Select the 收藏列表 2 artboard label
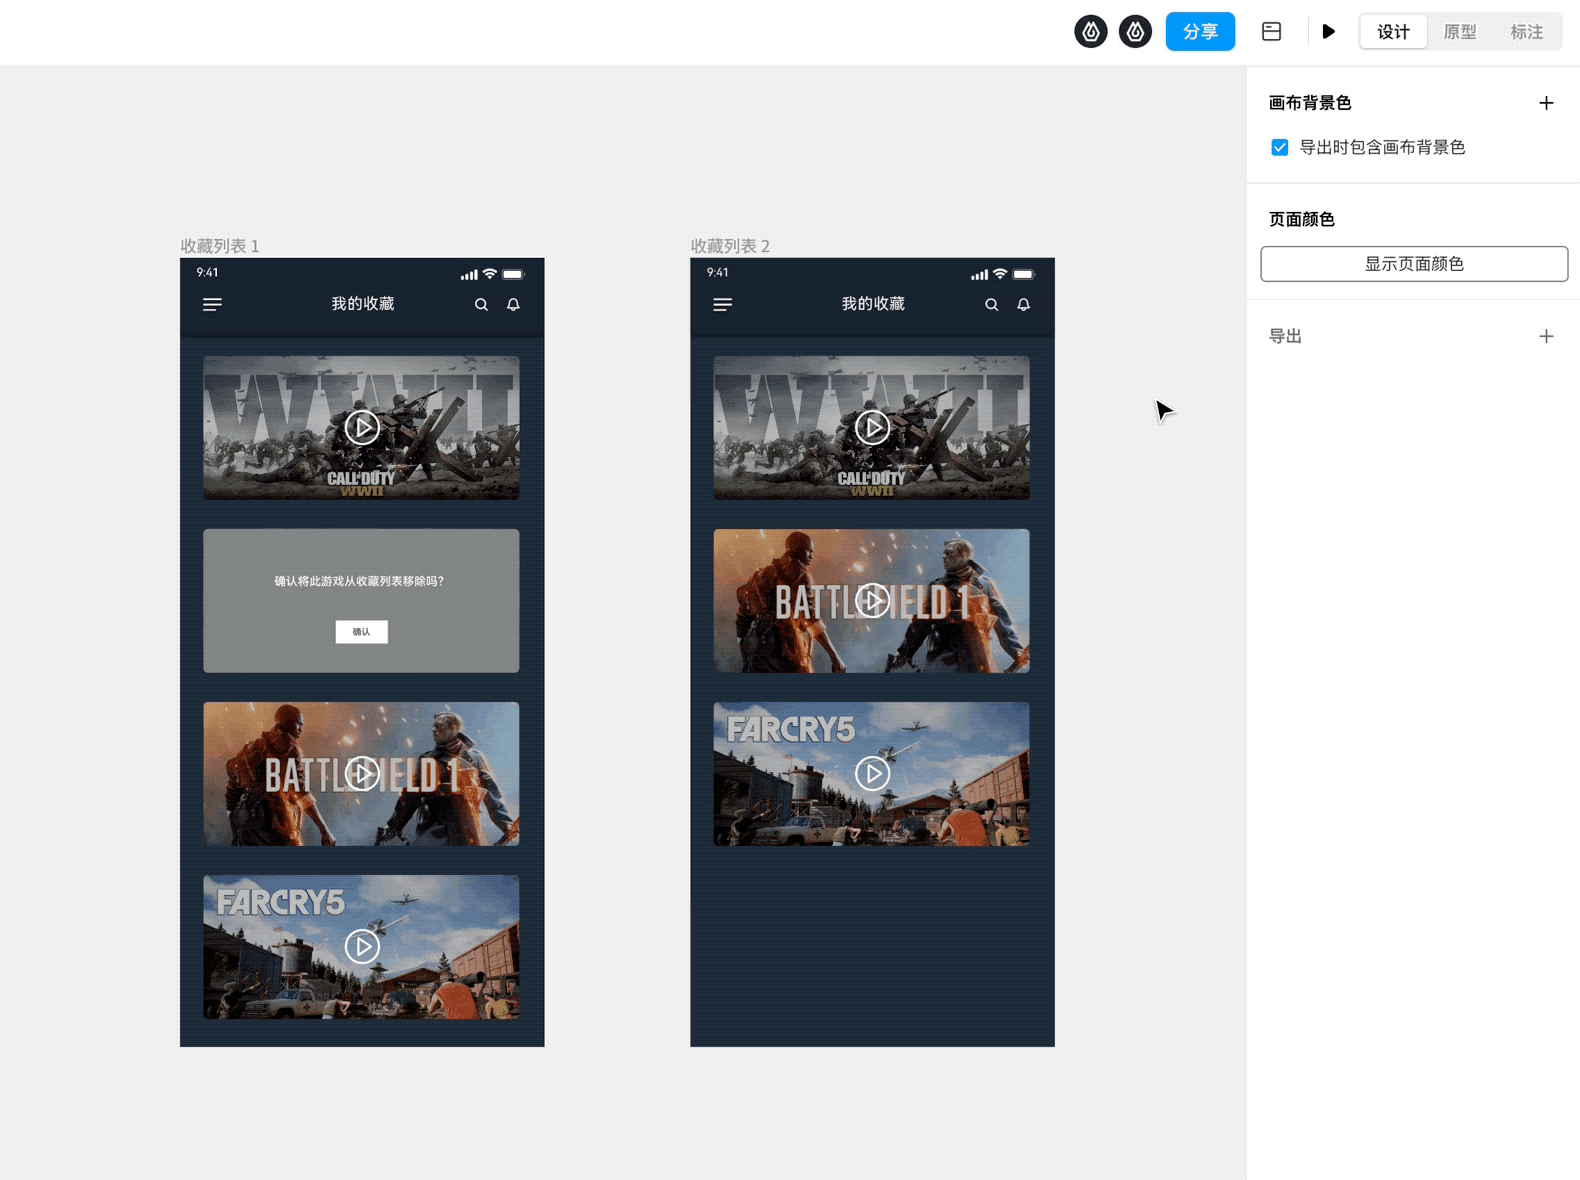Viewport: 1580px width, 1180px height. pyautogui.click(x=730, y=246)
